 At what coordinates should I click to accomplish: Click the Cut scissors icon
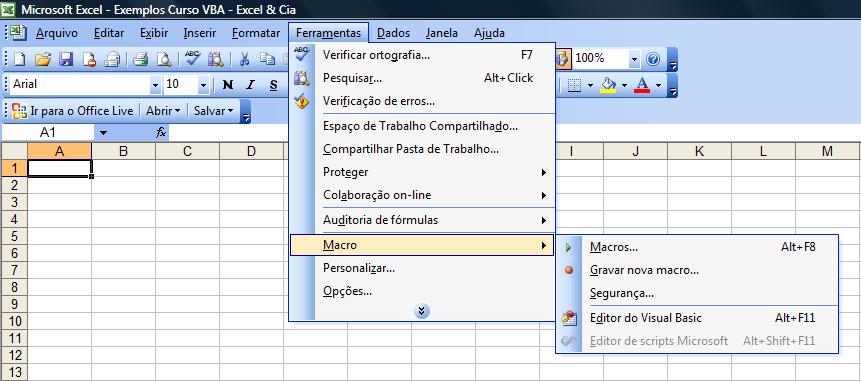tap(245, 59)
